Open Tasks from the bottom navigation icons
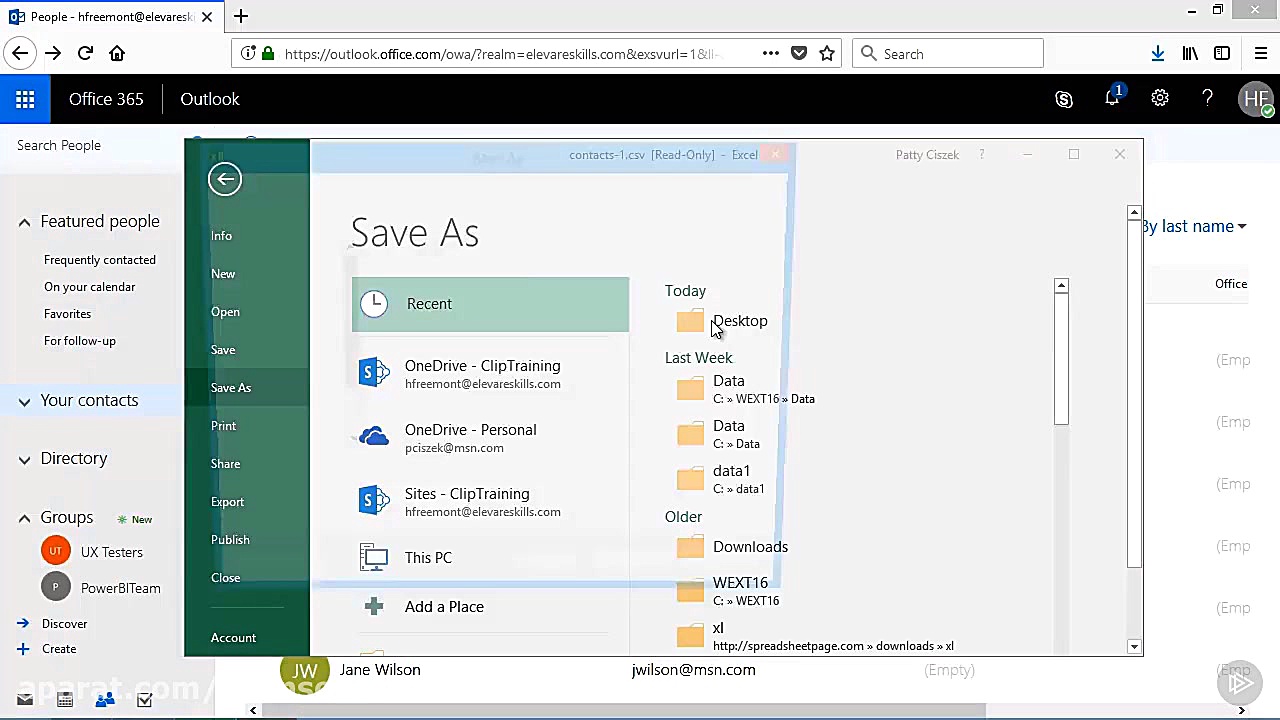 pyautogui.click(x=144, y=698)
